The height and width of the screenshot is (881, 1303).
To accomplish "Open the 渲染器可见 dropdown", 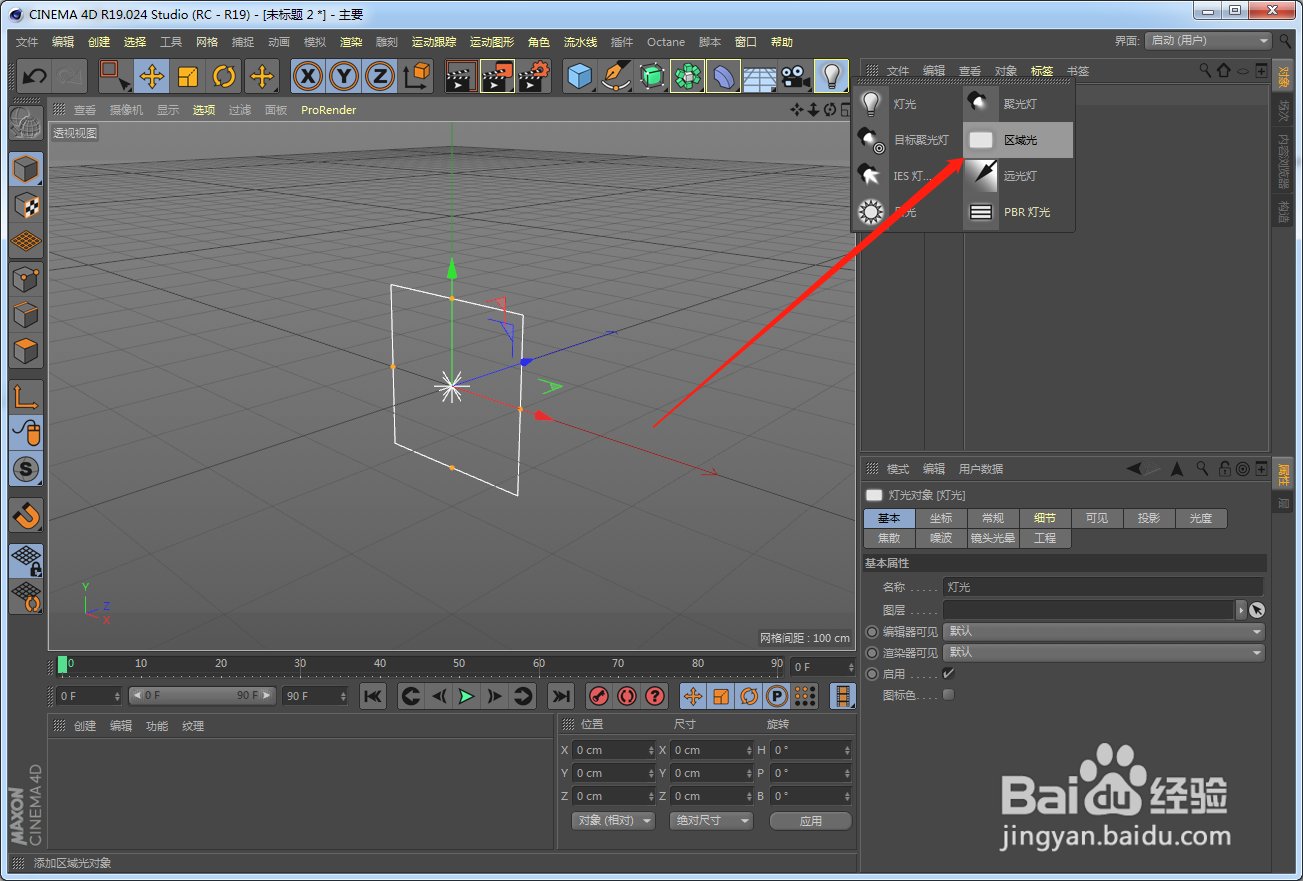I will point(1104,653).
